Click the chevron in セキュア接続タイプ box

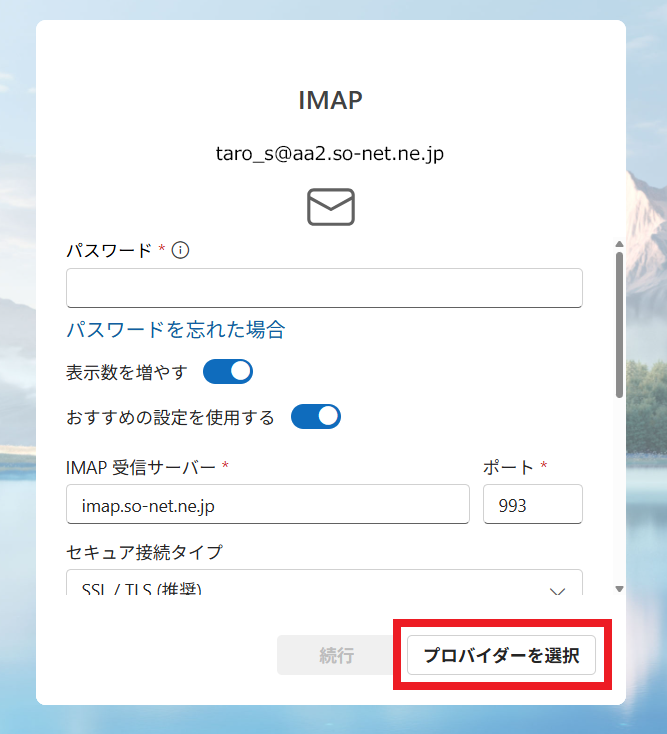[x=558, y=590]
